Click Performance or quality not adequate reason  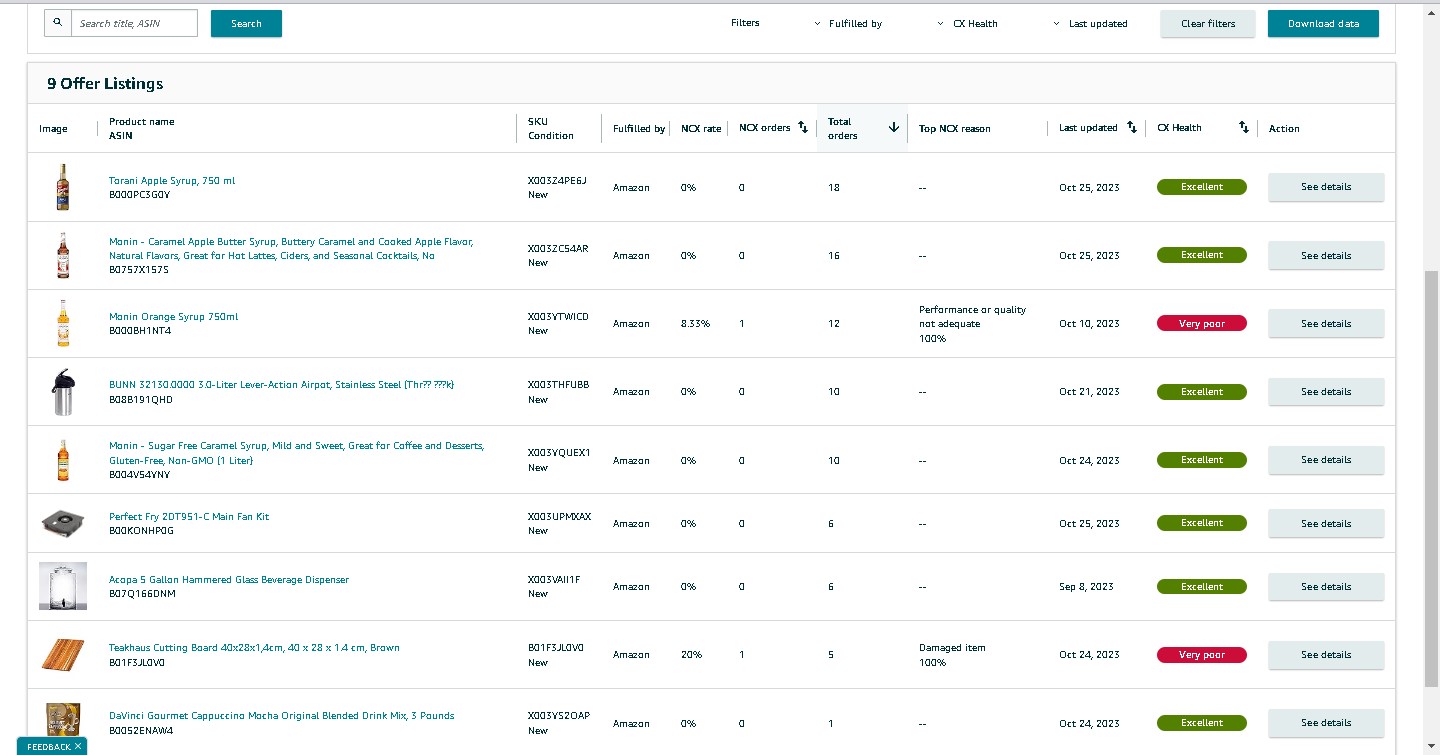(x=972, y=317)
